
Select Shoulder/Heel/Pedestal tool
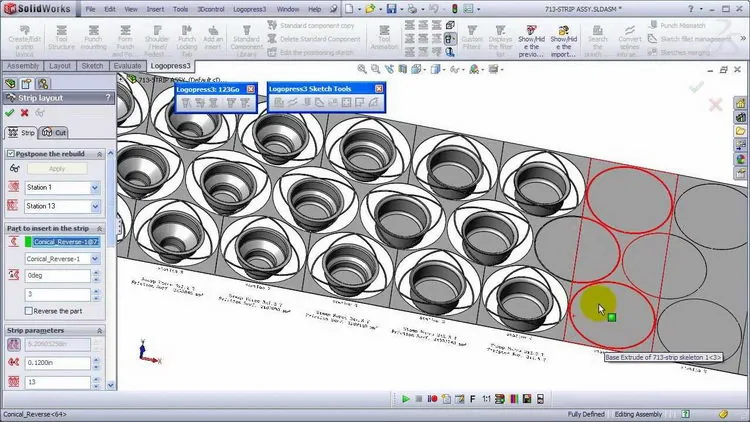click(x=157, y=40)
